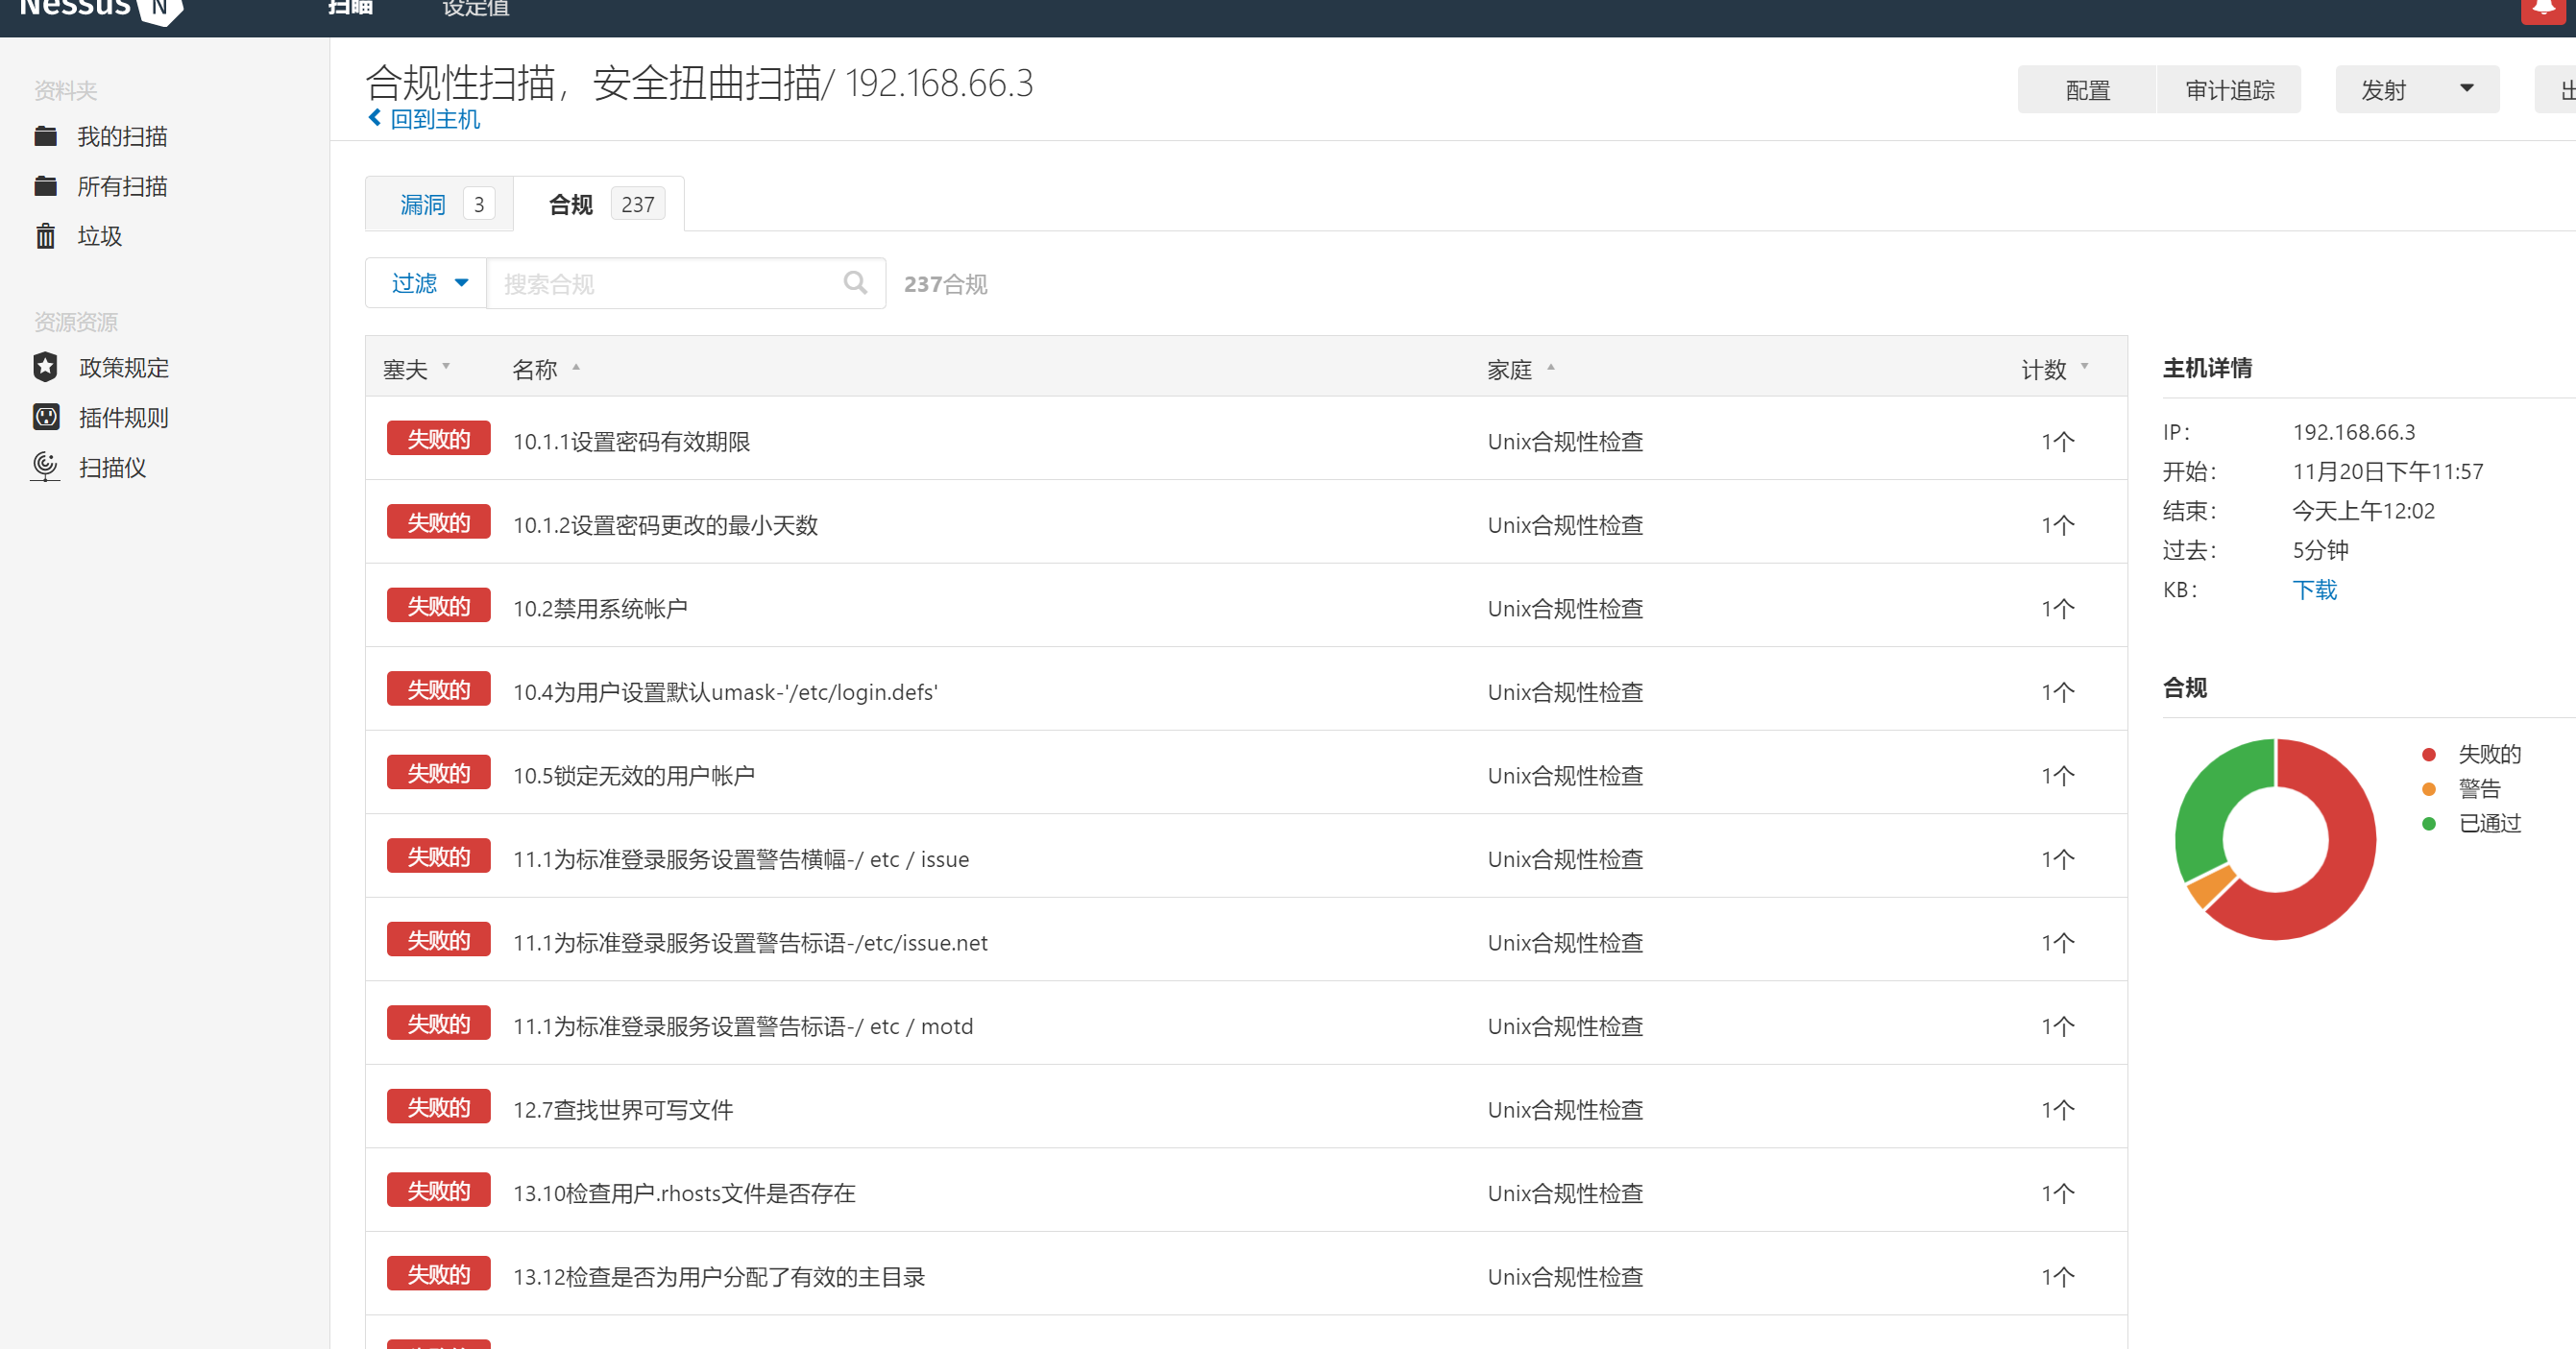Open the 过滤 filter dropdown

coord(427,284)
